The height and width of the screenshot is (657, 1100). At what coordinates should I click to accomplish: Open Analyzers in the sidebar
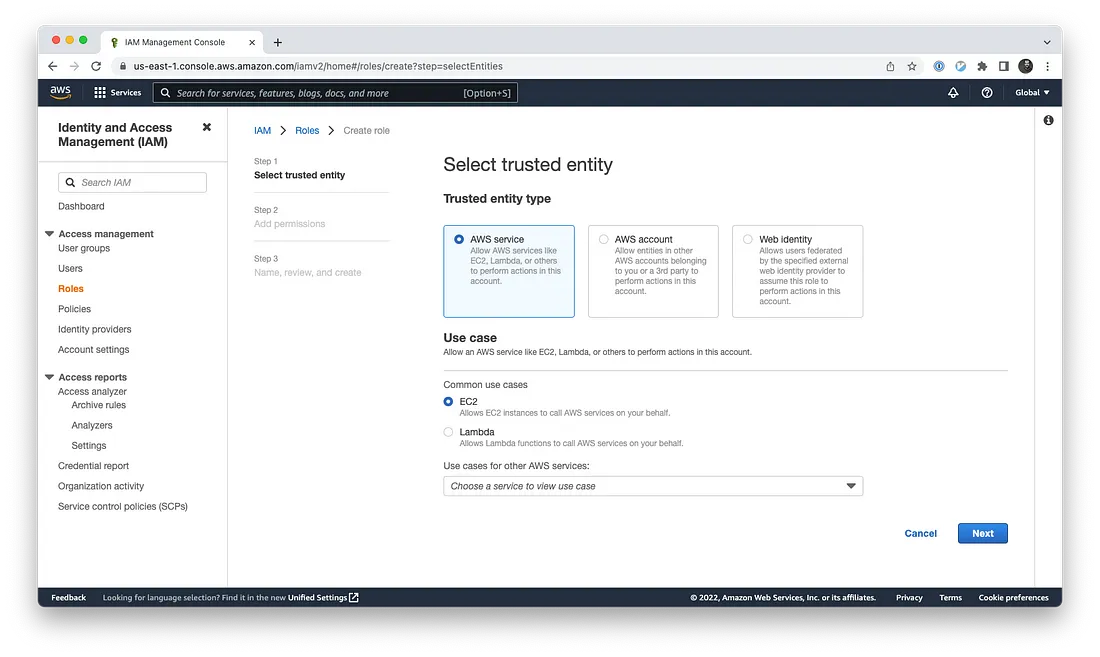pyautogui.click(x=92, y=426)
